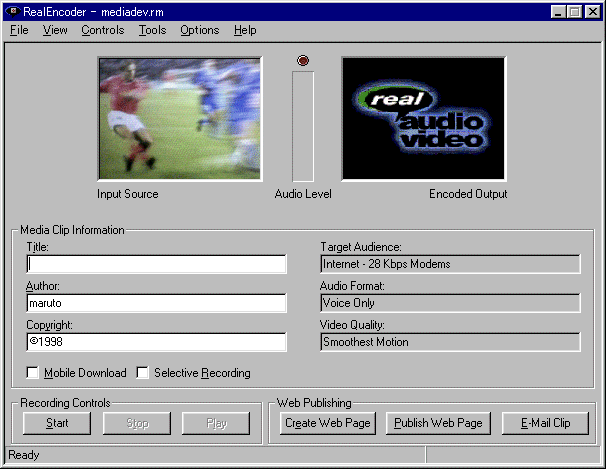
Task: Open the Audio Format selector
Action: point(450,303)
